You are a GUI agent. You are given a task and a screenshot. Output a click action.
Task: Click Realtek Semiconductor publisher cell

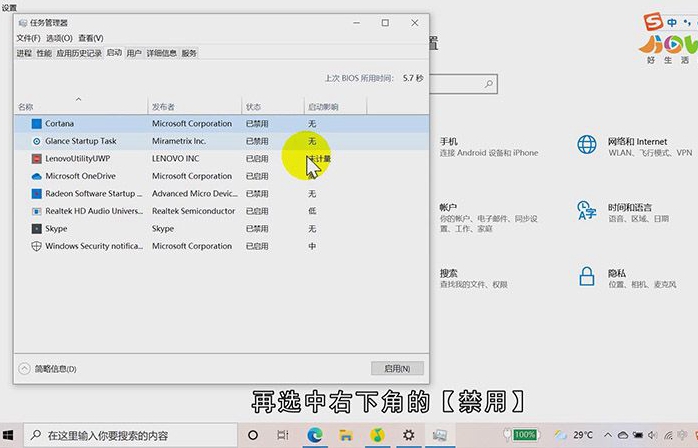click(193, 211)
